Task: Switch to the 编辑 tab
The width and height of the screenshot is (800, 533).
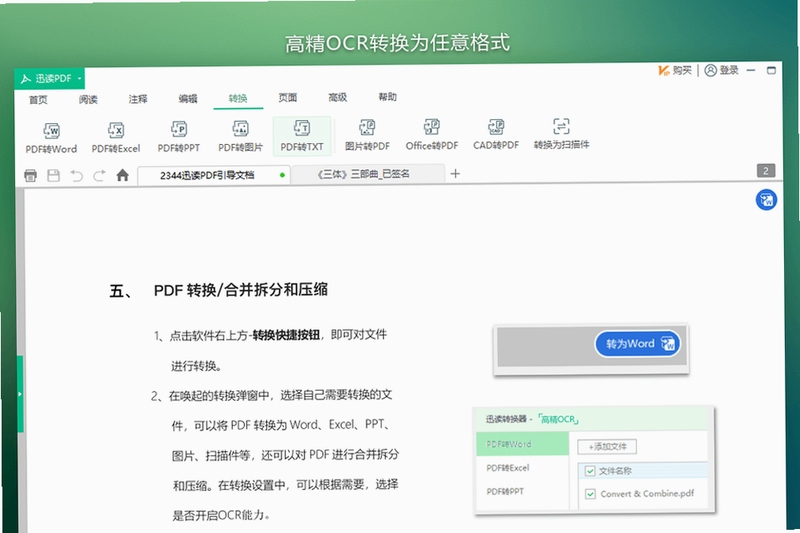Action: pos(188,98)
